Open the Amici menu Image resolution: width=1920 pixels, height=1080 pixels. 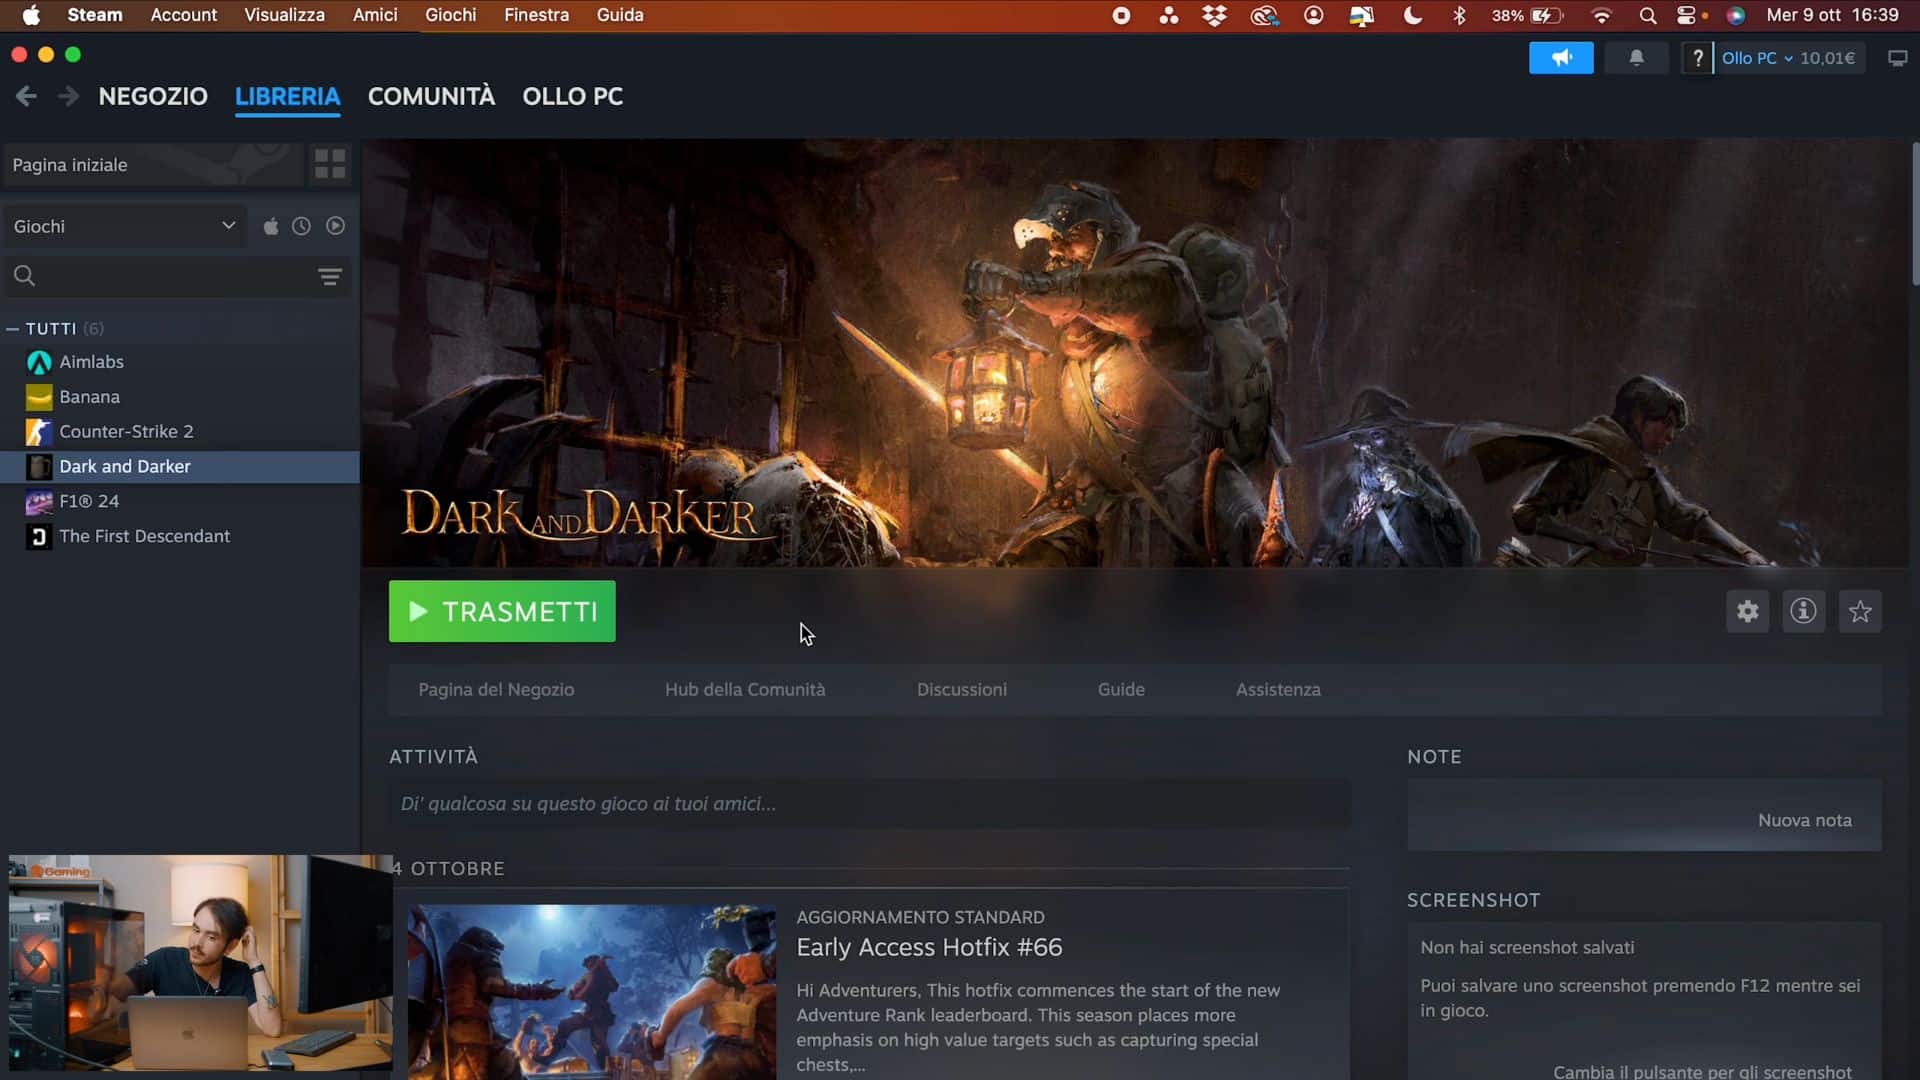(375, 15)
